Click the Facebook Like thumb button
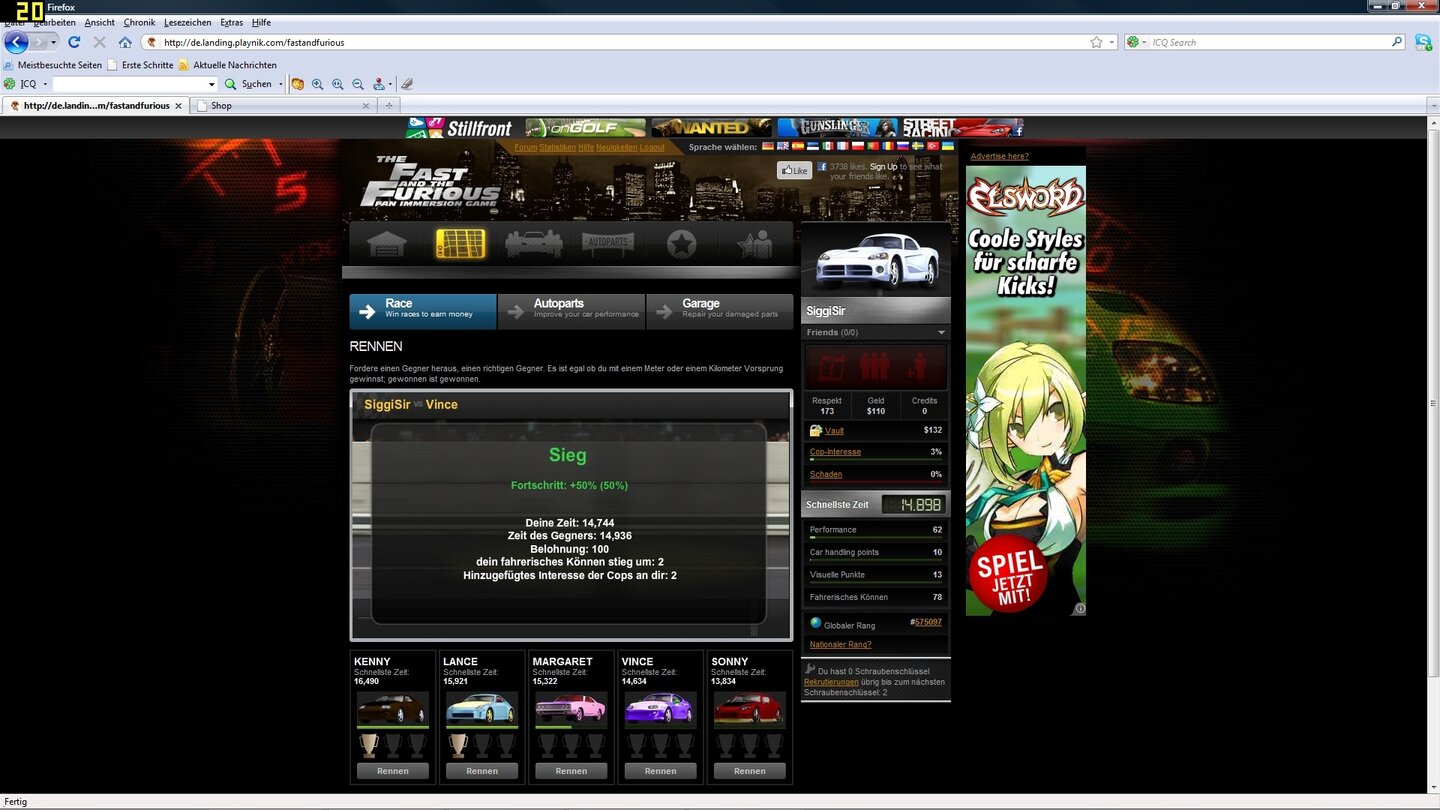 tap(794, 170)
